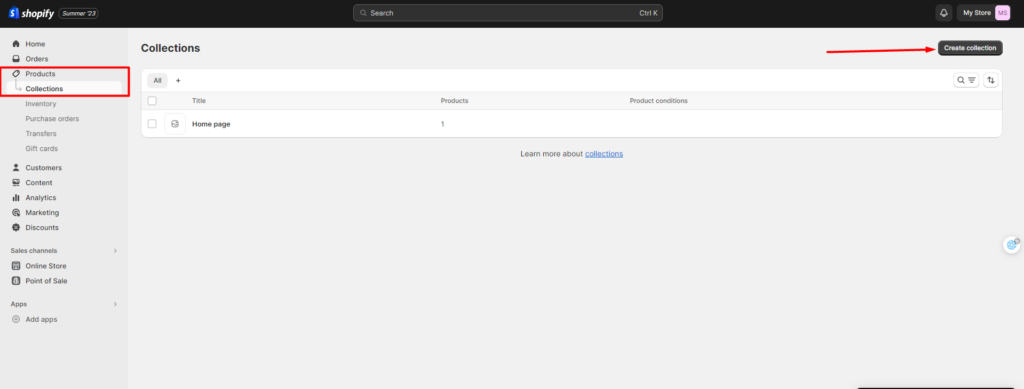Add a new view with plus tab
Viewport: 1024px width, 389px height.
tap(178, 80)
